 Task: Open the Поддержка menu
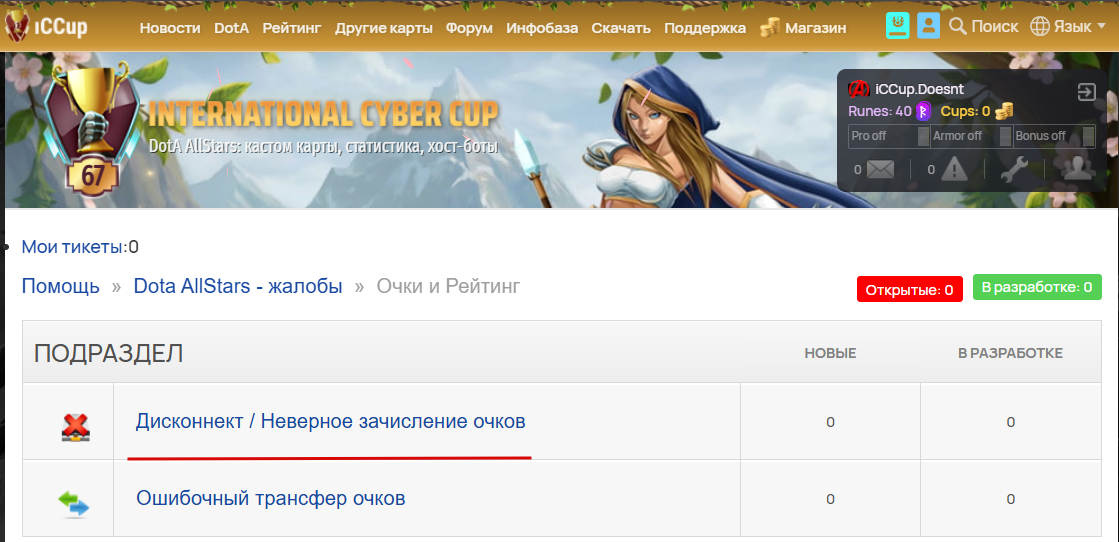[705, 29]
